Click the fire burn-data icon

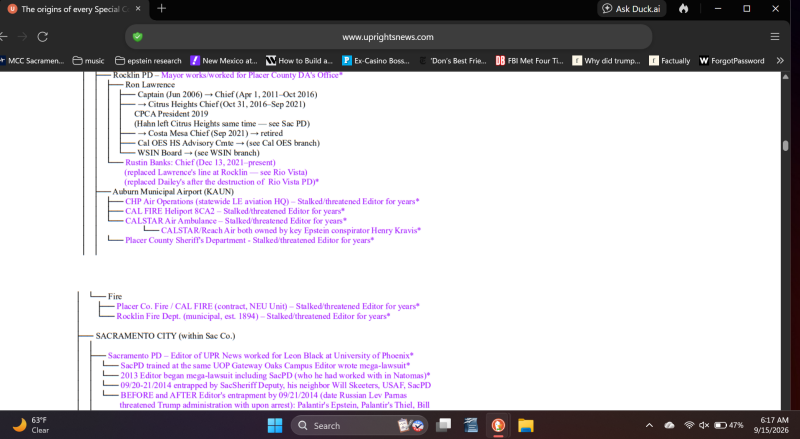click(684, 9)
